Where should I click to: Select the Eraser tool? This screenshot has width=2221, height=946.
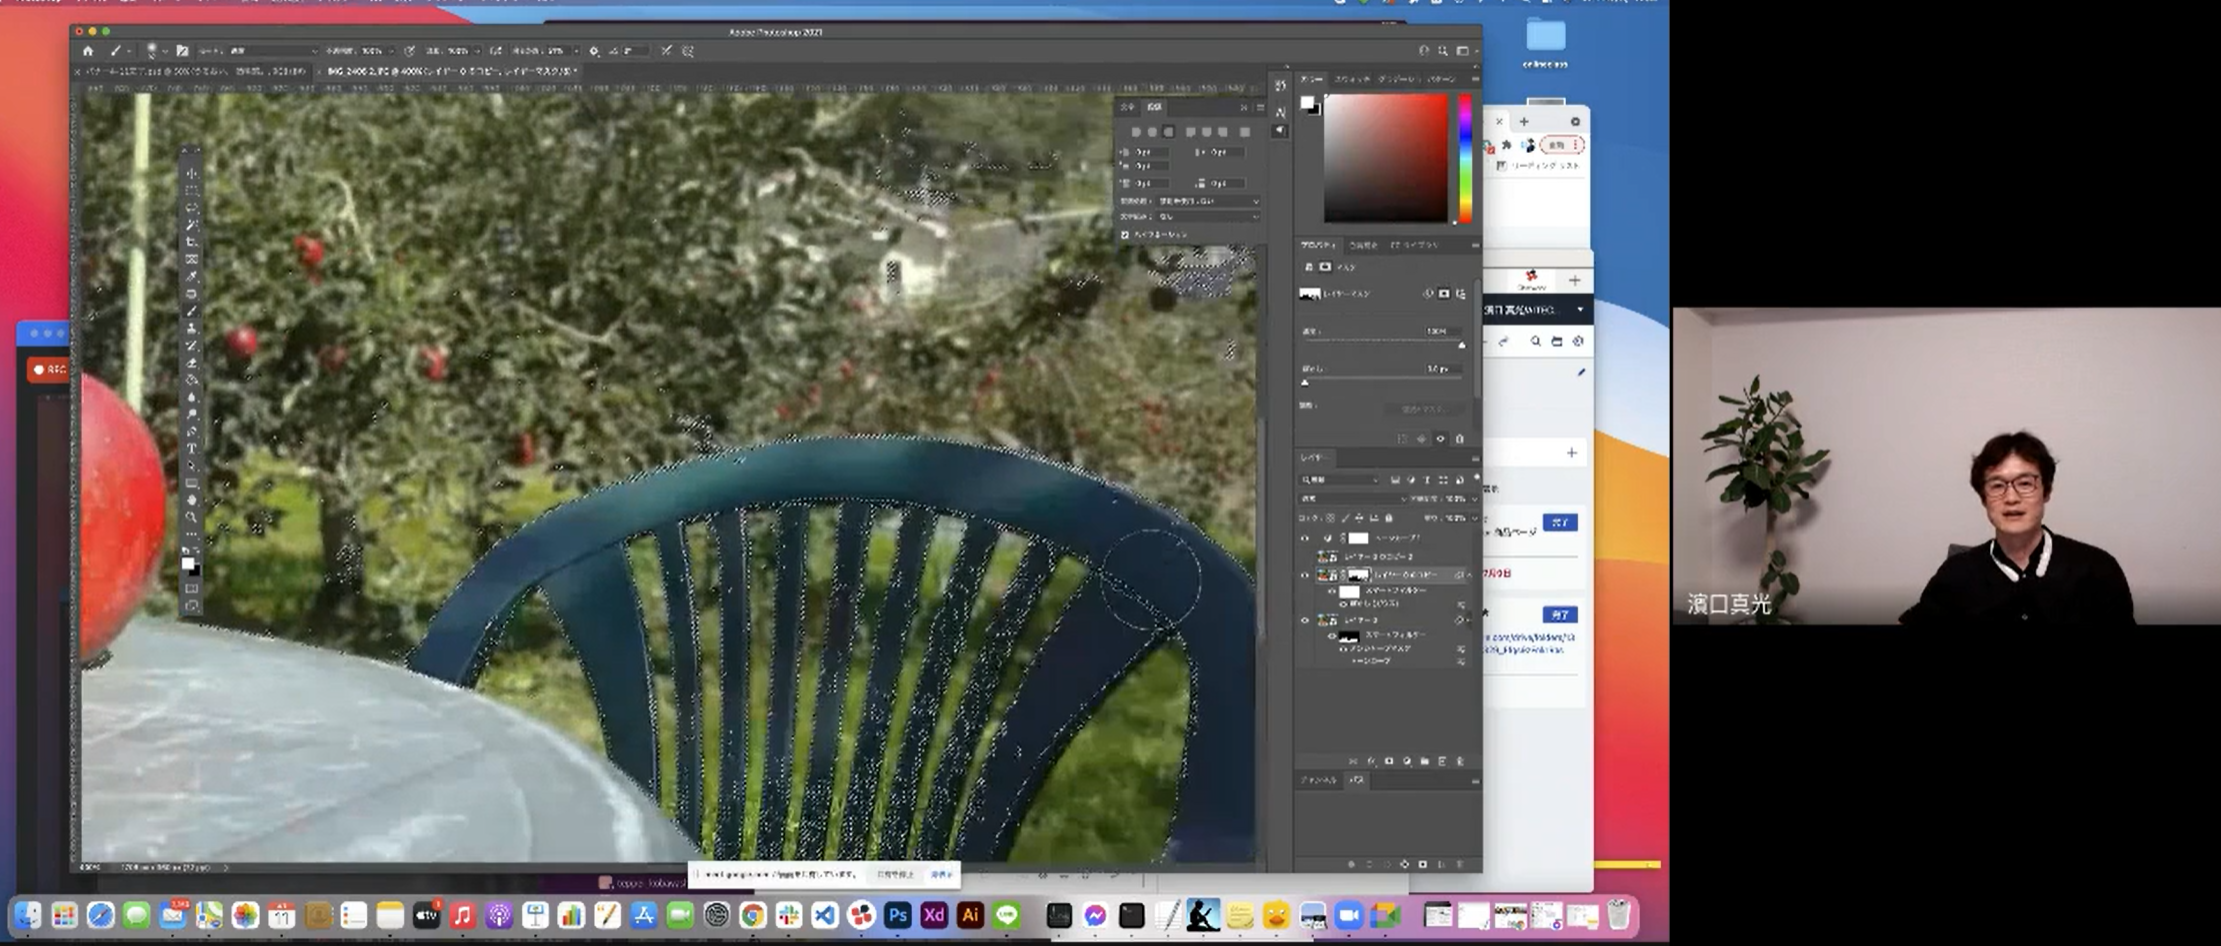pyautogui.click(x=192, y=362)
